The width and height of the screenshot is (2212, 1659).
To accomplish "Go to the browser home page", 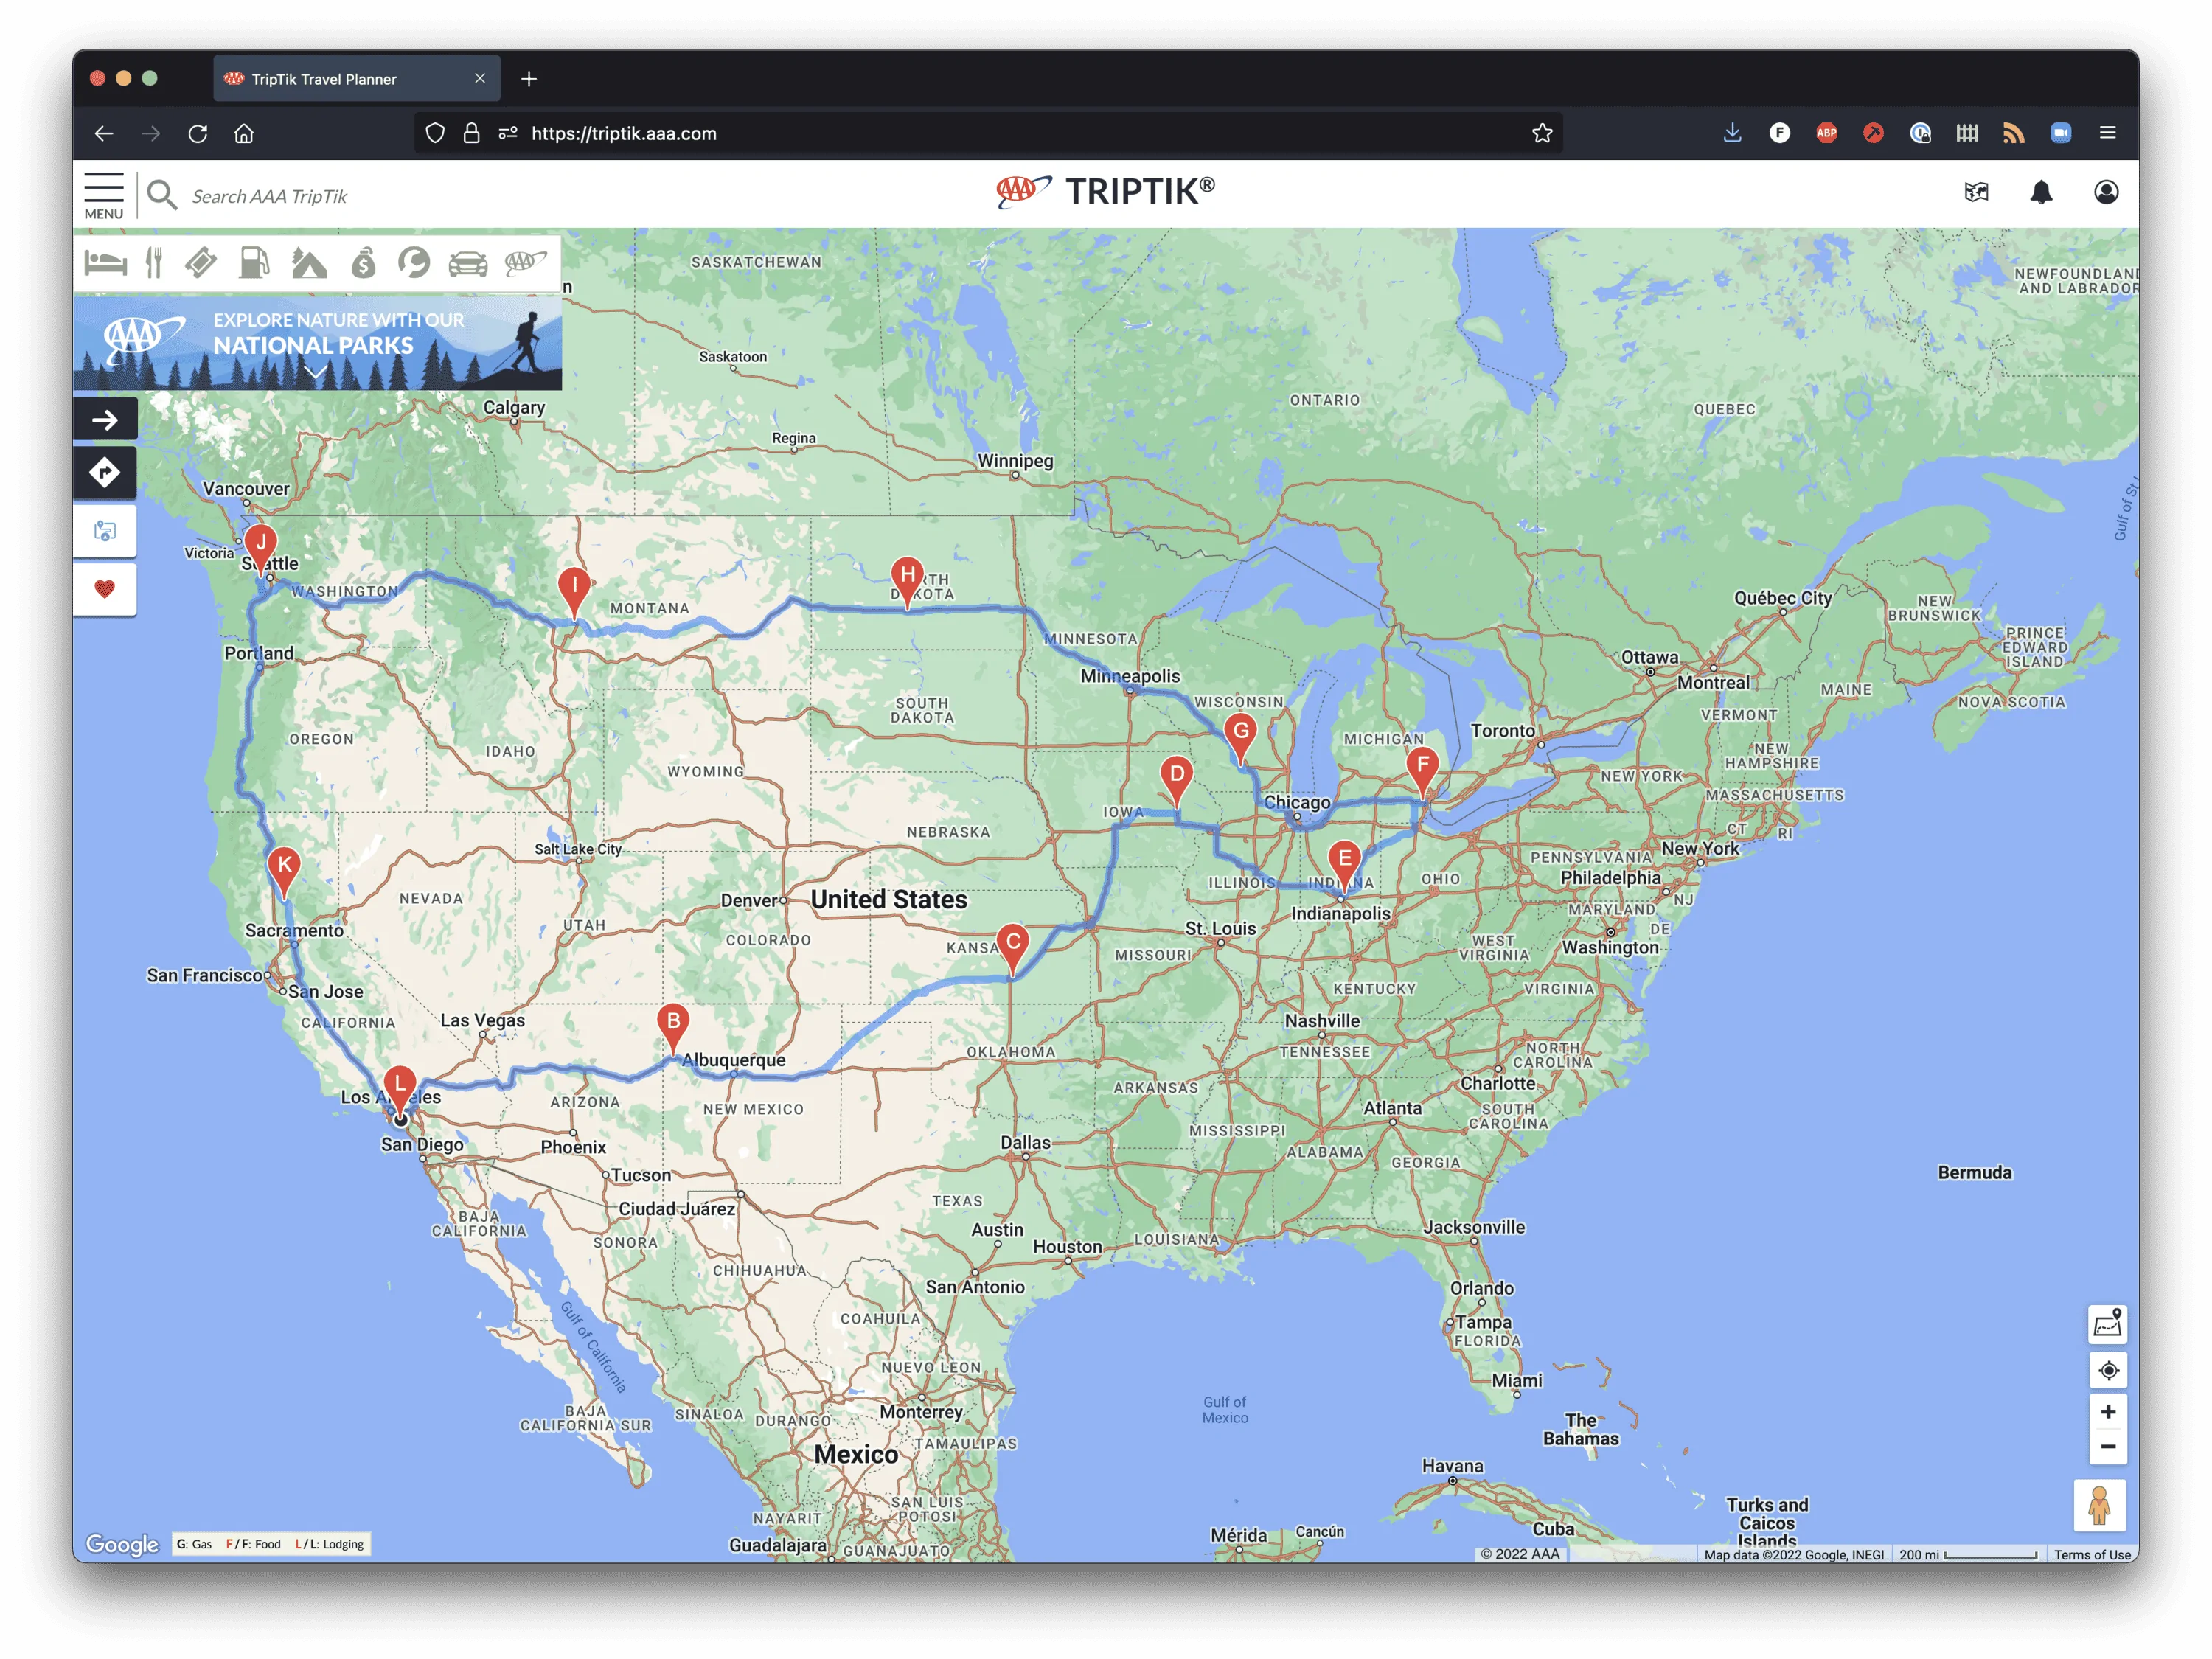I will (244, 133).
